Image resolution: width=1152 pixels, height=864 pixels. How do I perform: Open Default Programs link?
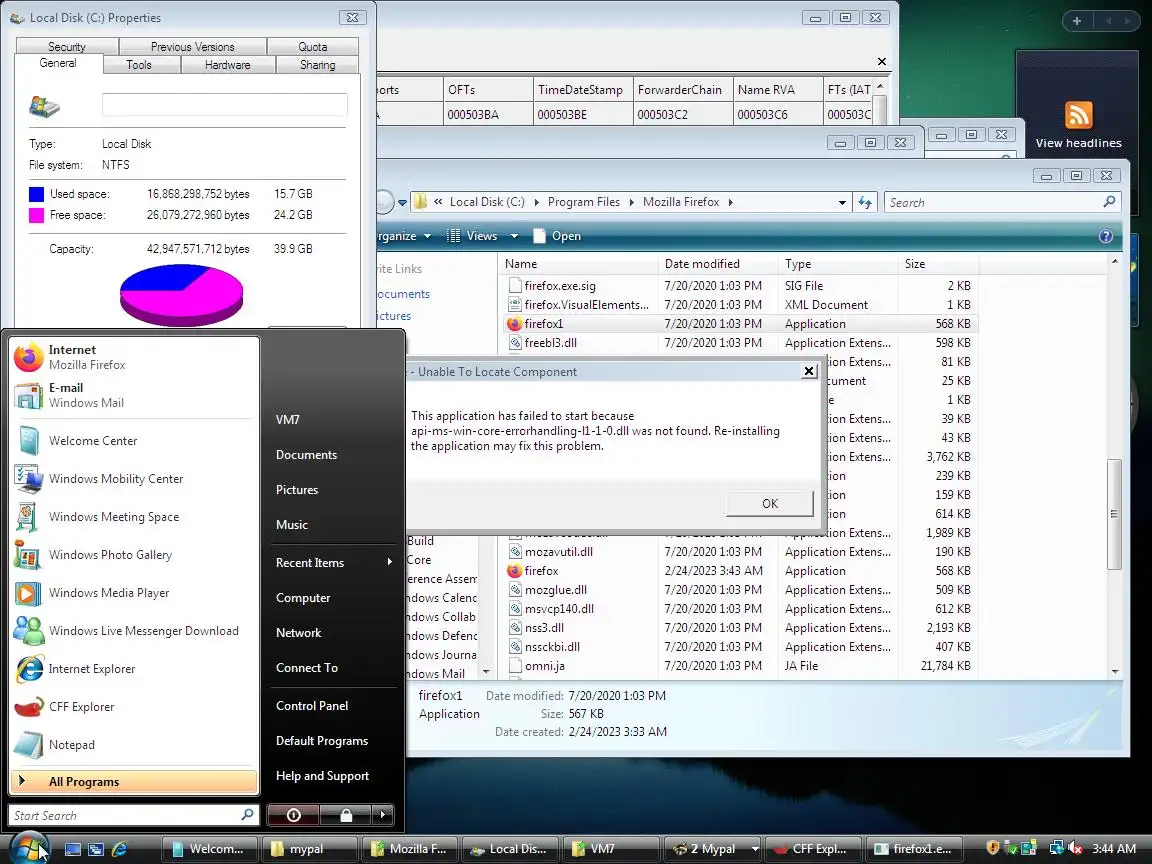322,741
